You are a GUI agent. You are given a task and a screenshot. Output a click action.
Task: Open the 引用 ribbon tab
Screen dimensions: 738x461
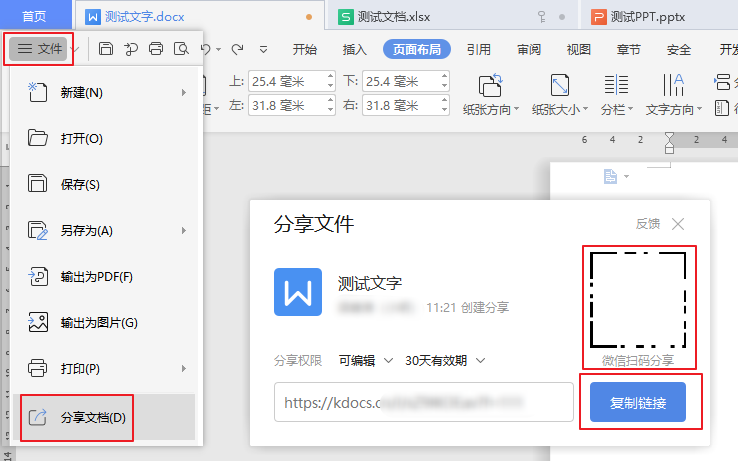tap(479, 49)
